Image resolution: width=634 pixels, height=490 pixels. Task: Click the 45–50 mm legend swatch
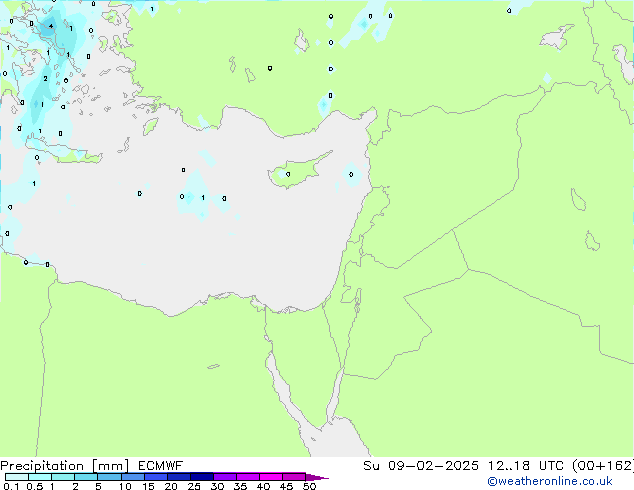click(294, 477)
